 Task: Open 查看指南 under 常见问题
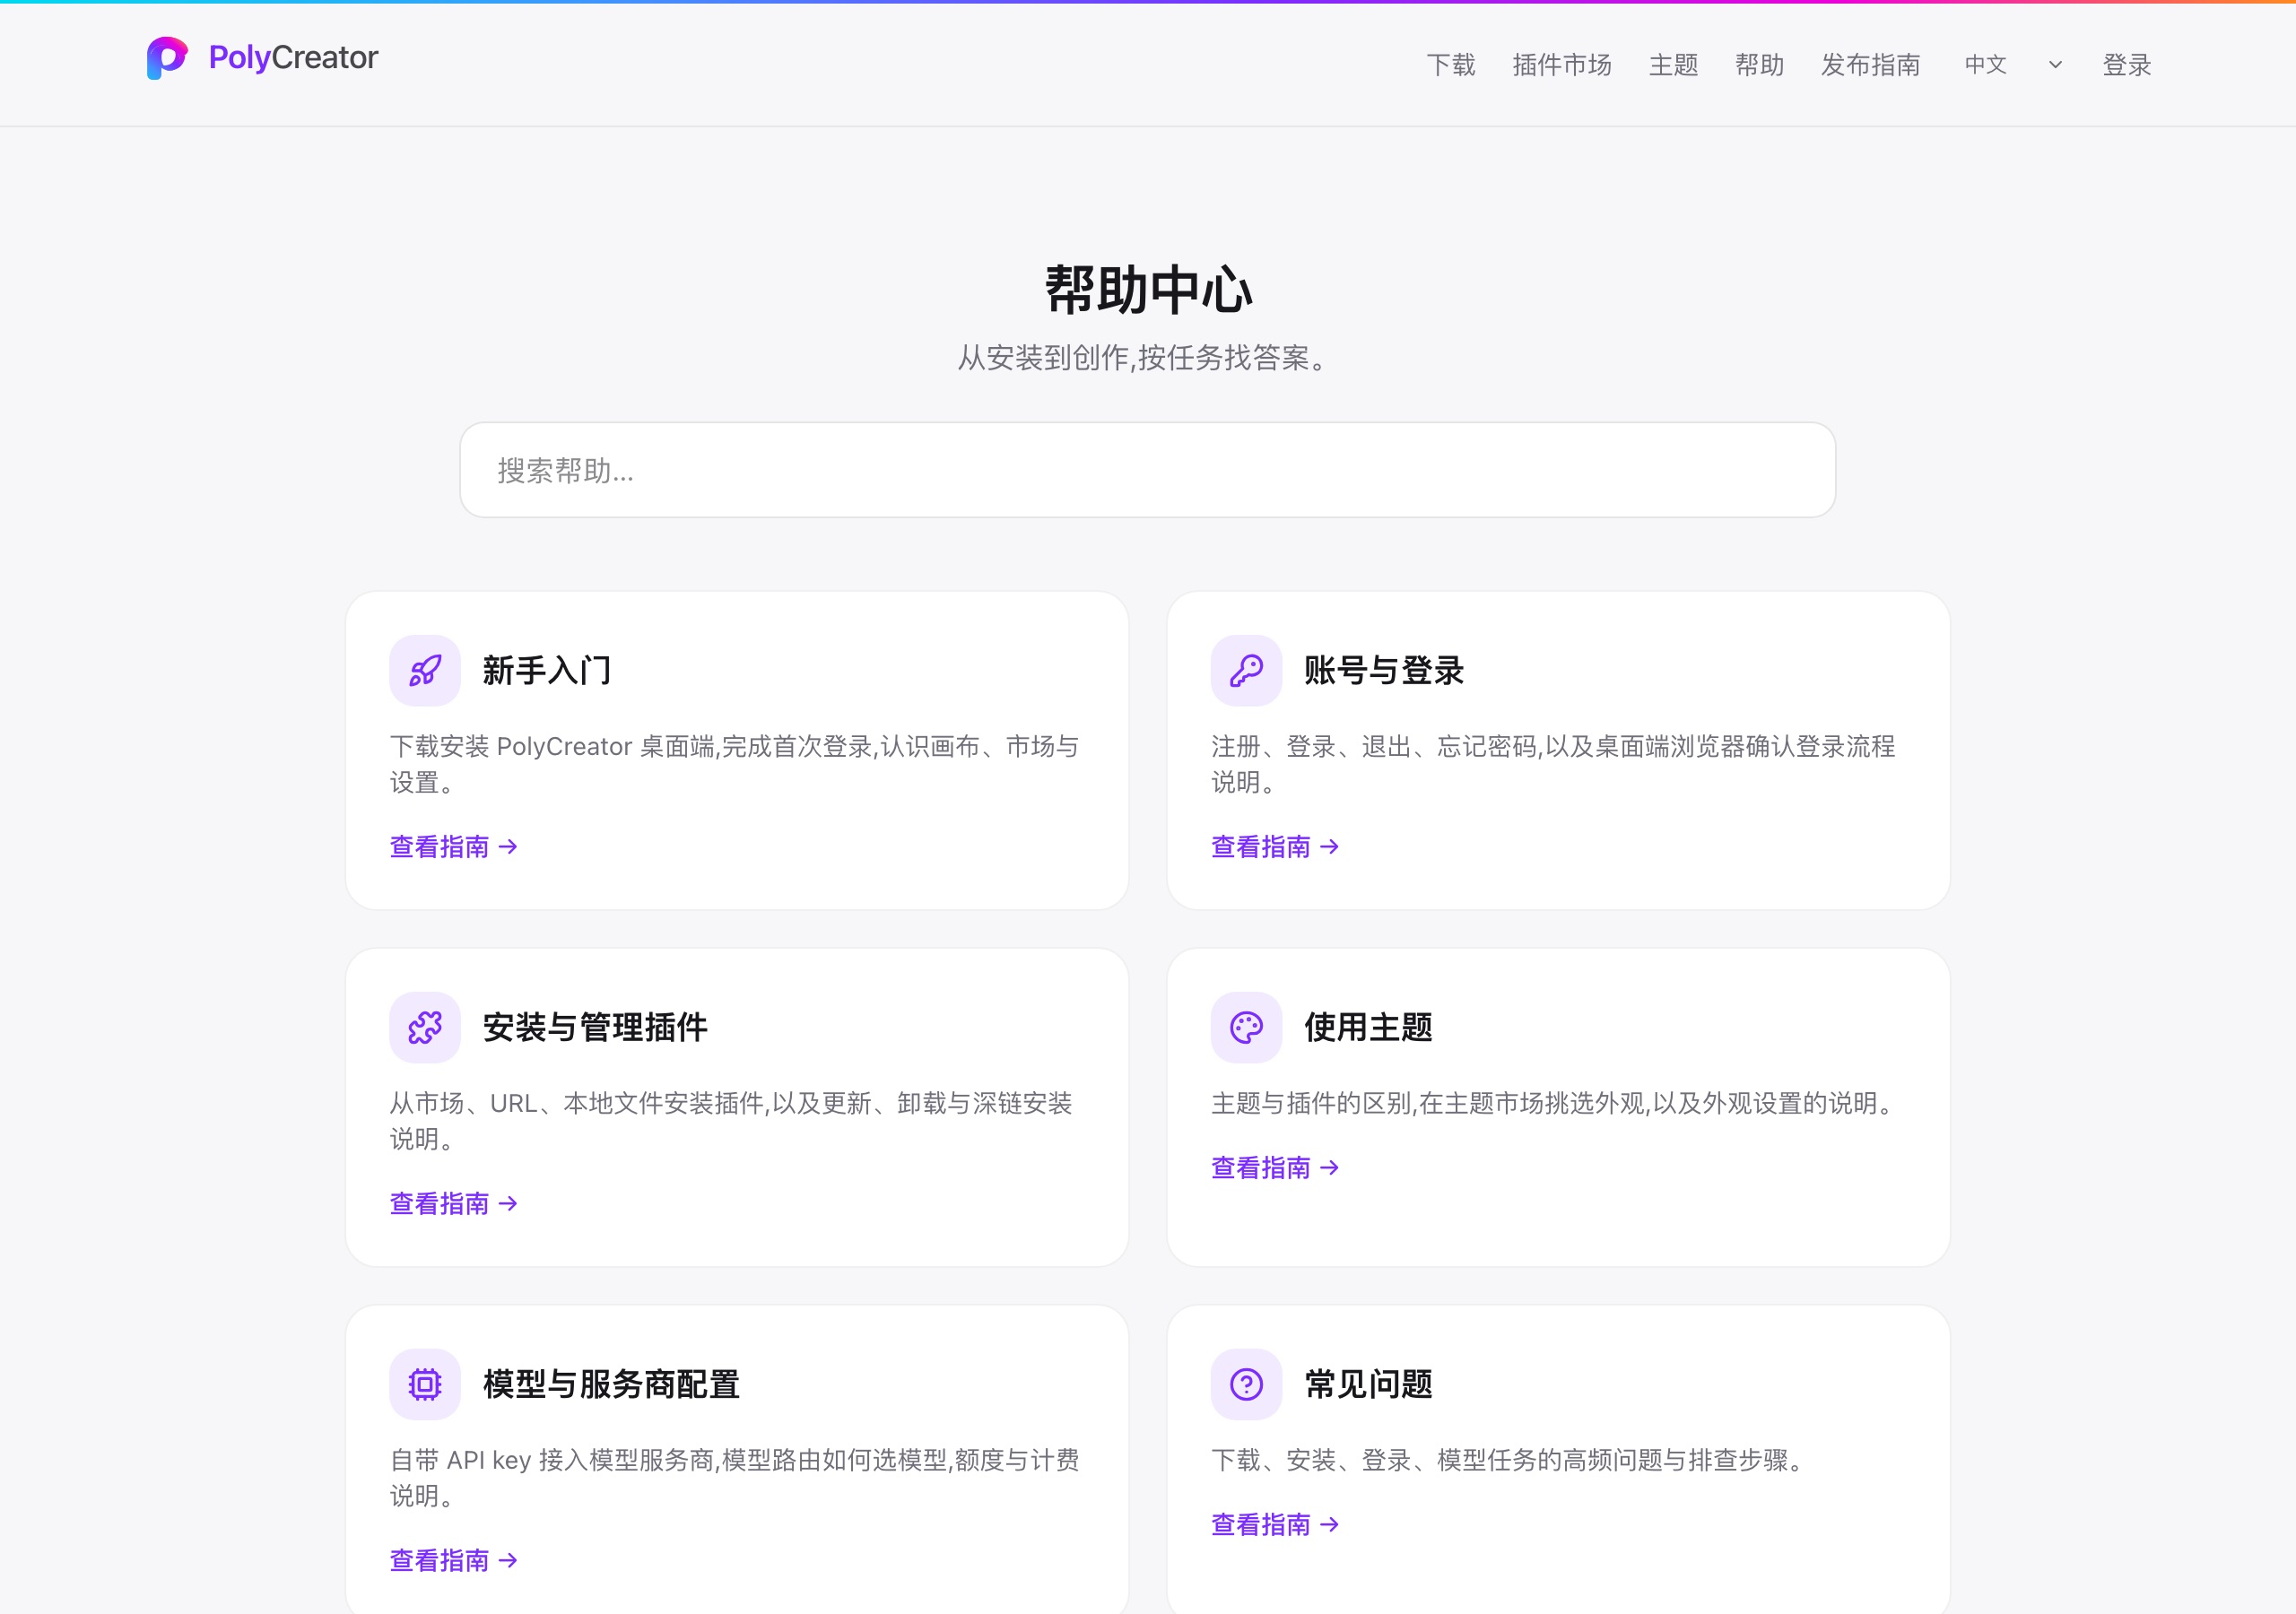(1275, 1525)
